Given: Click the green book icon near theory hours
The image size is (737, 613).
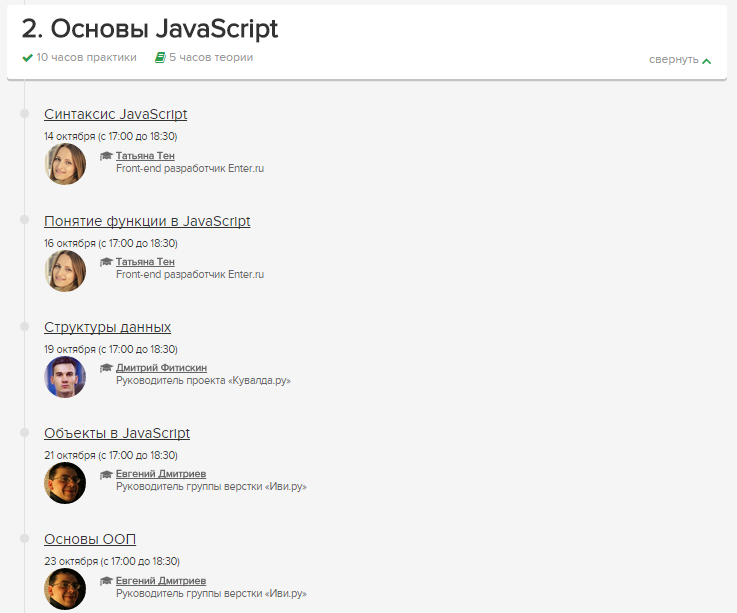Looking at the screenshot, I should click(160, 58).
